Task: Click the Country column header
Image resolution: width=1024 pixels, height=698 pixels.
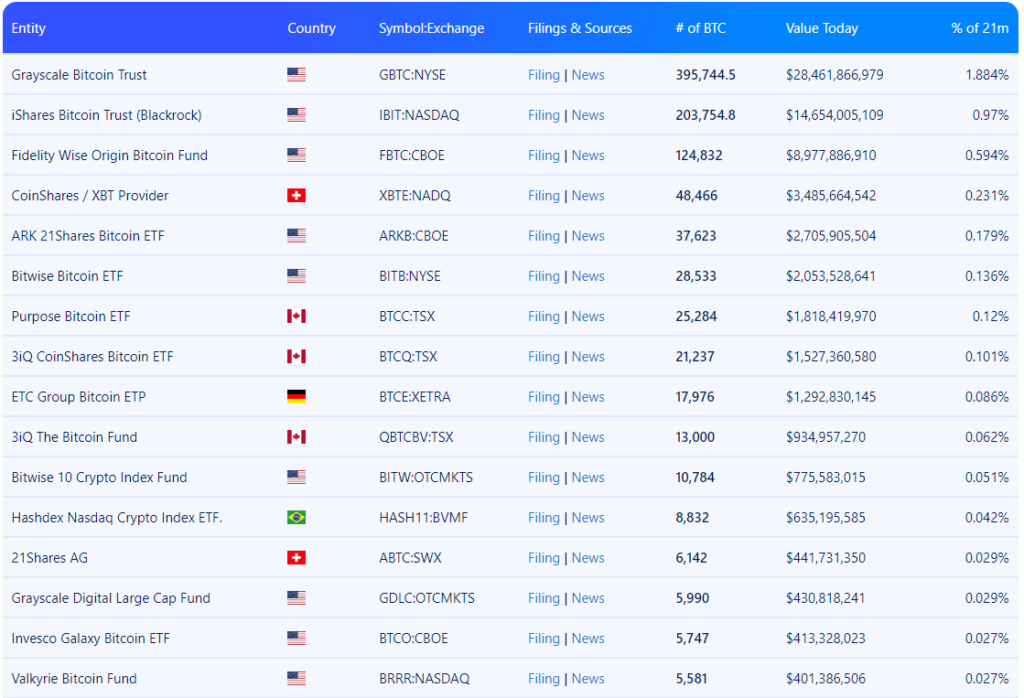Action: [311, 28]
